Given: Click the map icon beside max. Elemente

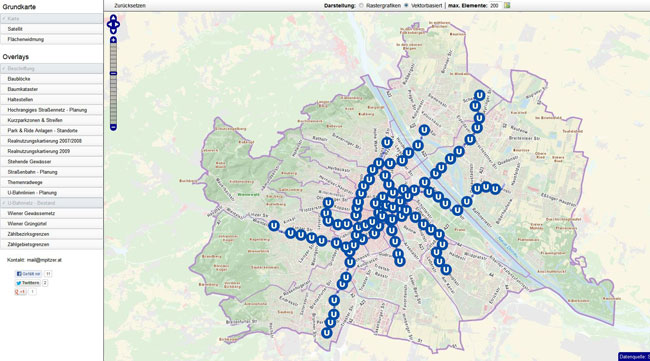Looking at the screenshot, I should (507, 5).
